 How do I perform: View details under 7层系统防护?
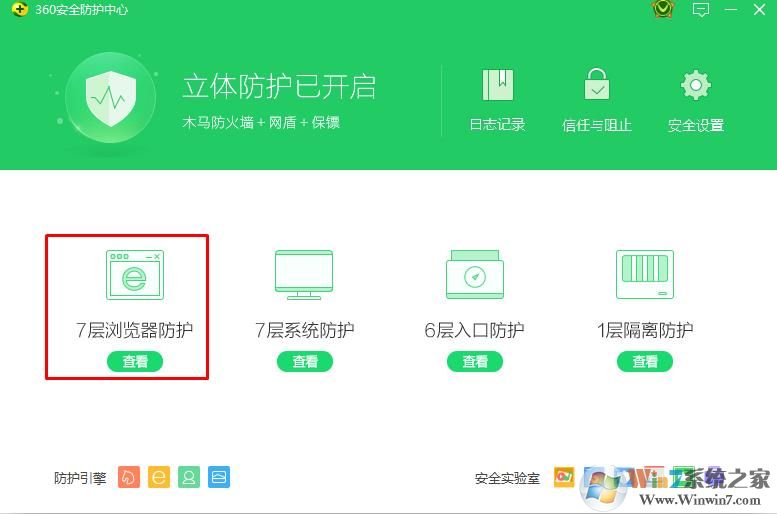point(305,361)
